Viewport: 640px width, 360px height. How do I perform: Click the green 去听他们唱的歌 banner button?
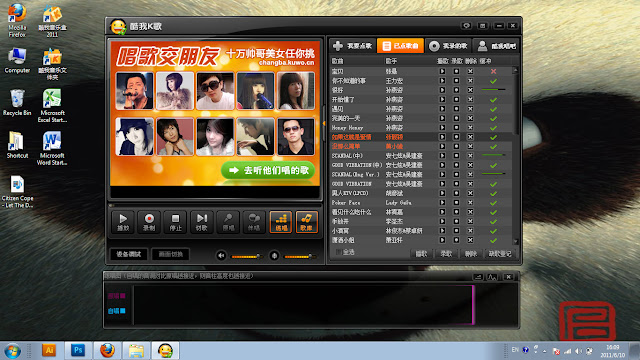(x=268, y=171)
